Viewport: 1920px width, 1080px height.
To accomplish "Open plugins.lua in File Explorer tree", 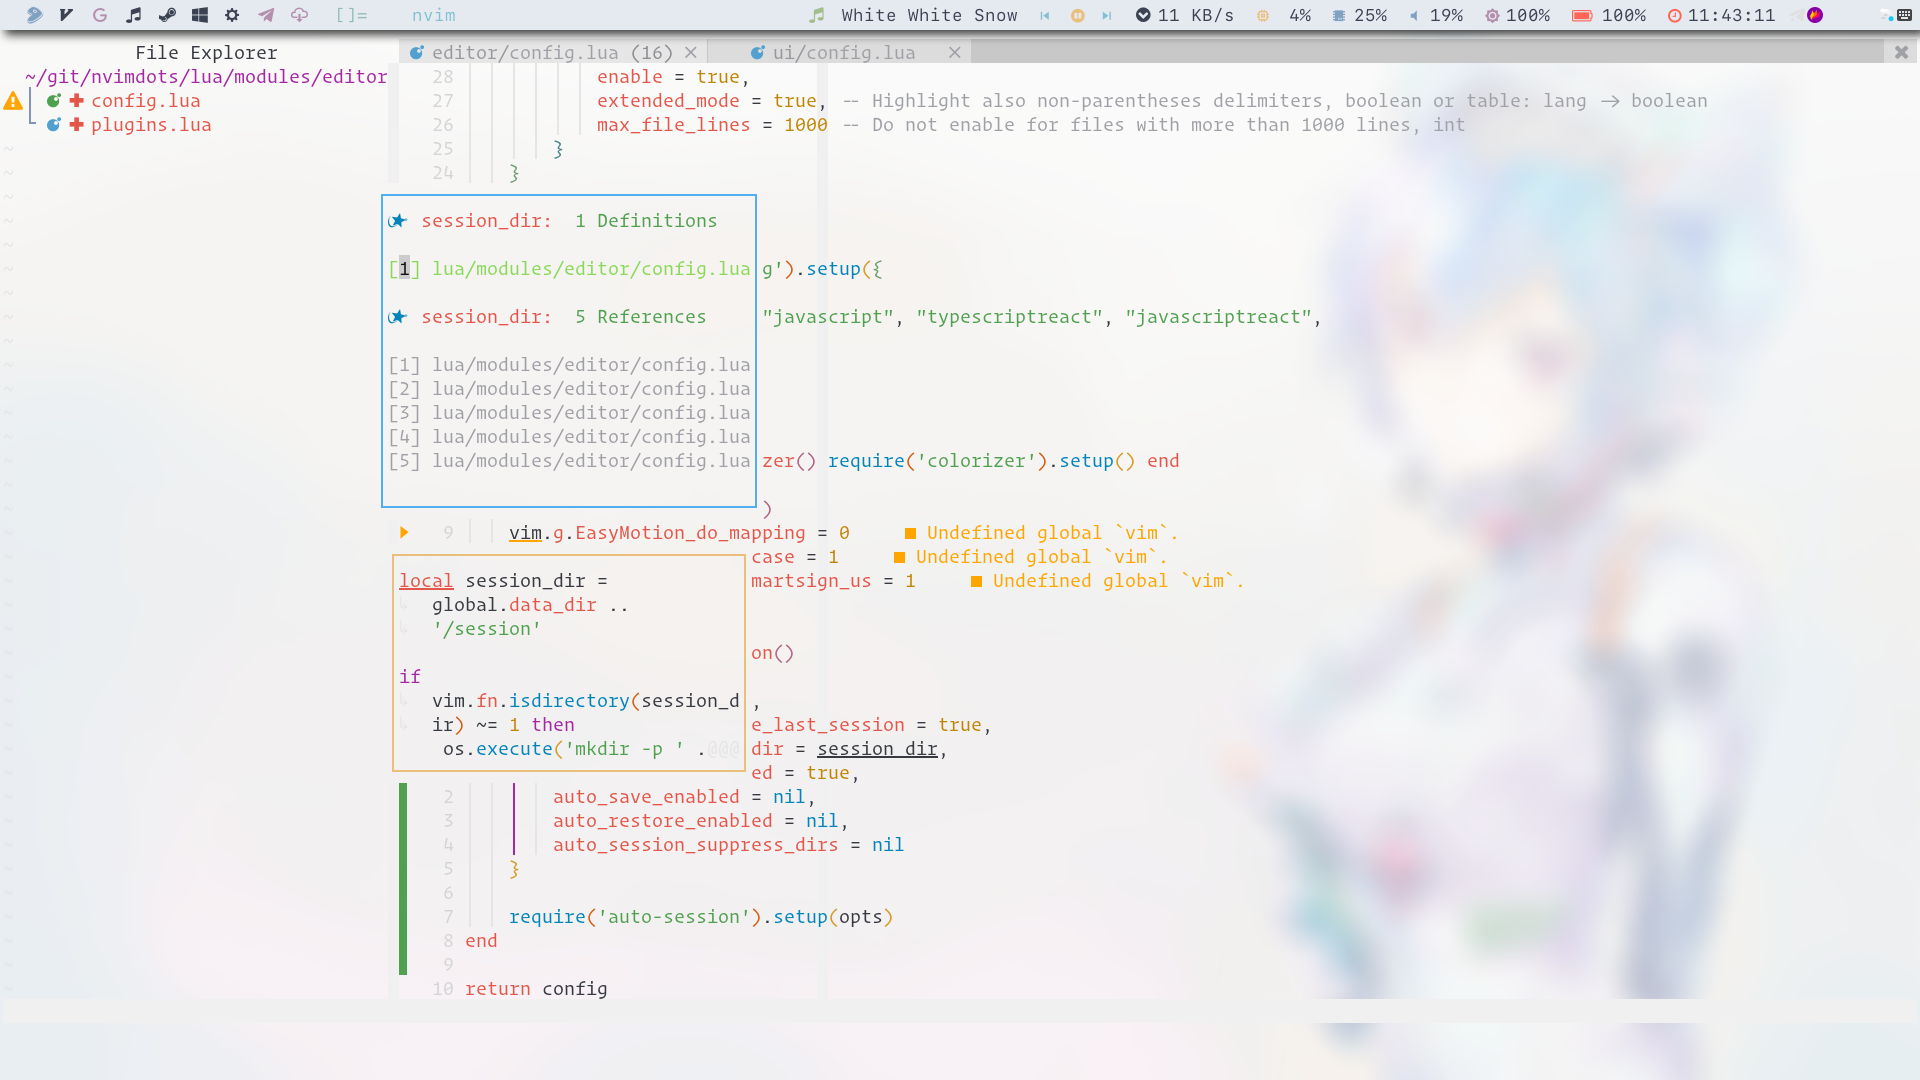I will pyautogui.click(x=151, y=125).
